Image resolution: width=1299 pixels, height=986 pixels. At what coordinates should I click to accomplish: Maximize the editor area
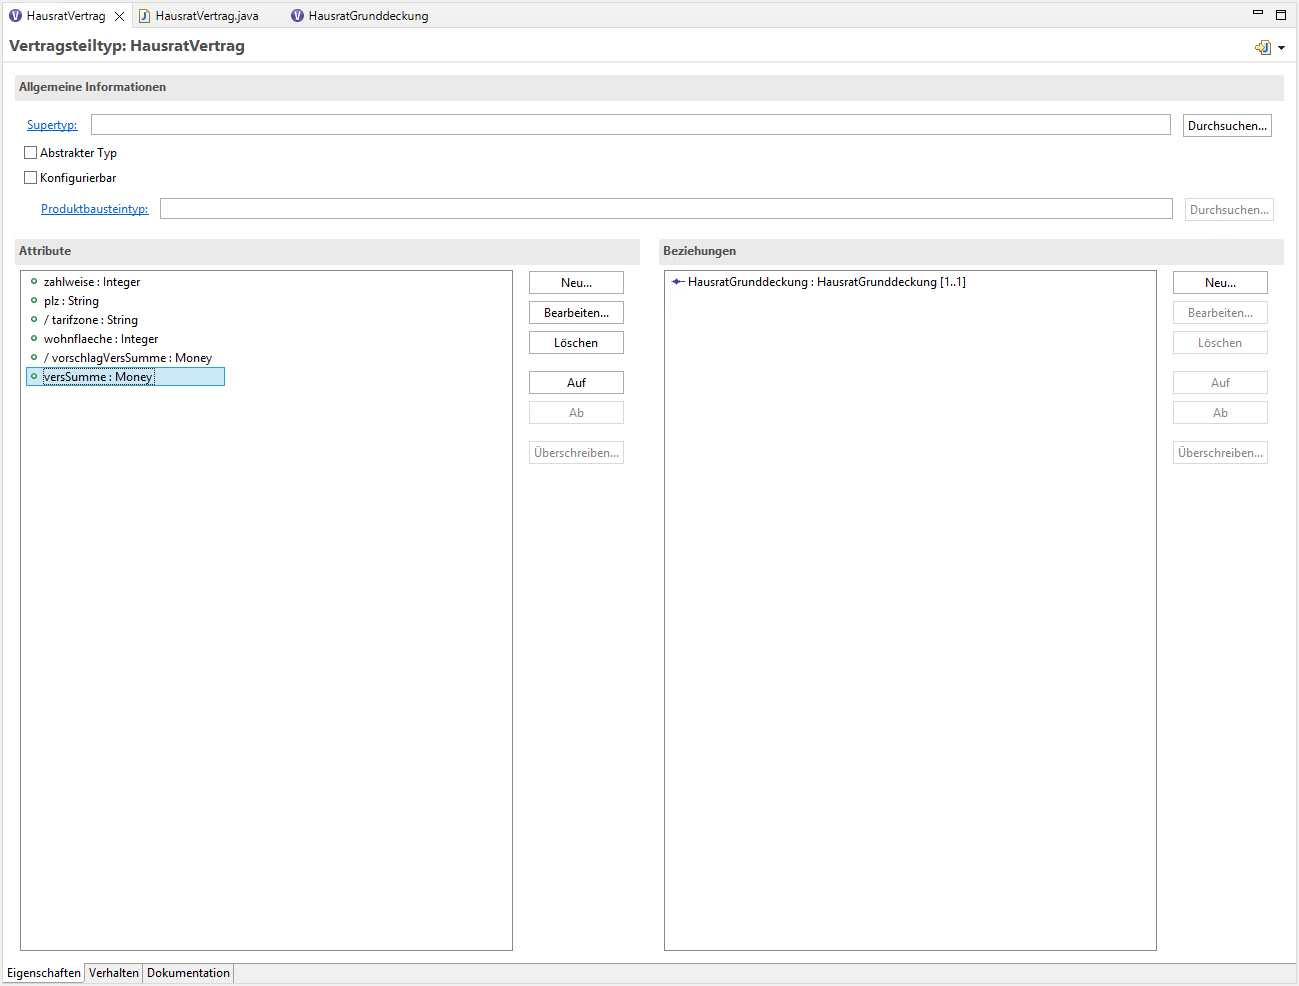point(1281,14)
